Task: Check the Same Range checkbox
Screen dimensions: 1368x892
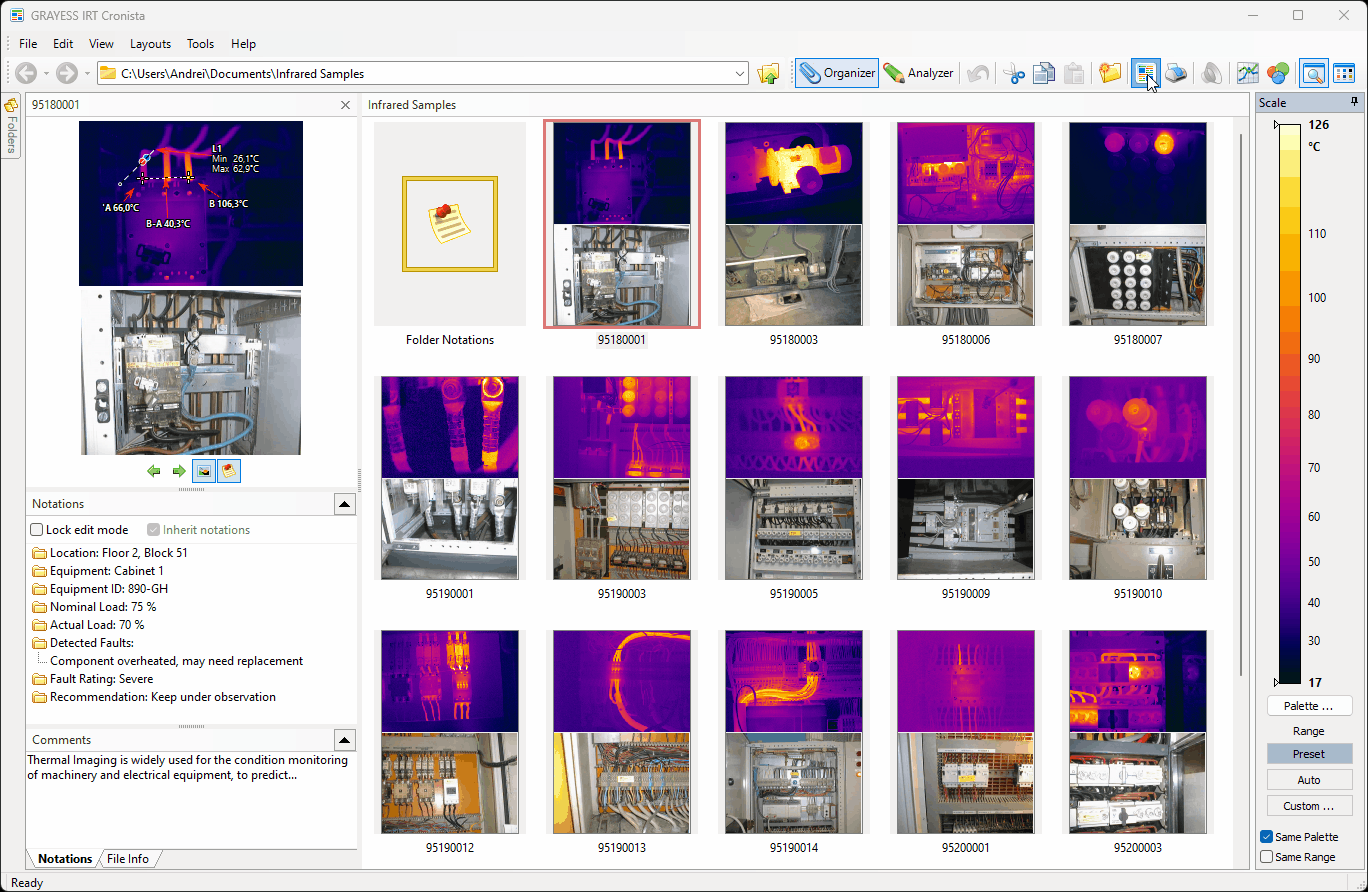Action: pos(1267,857)
